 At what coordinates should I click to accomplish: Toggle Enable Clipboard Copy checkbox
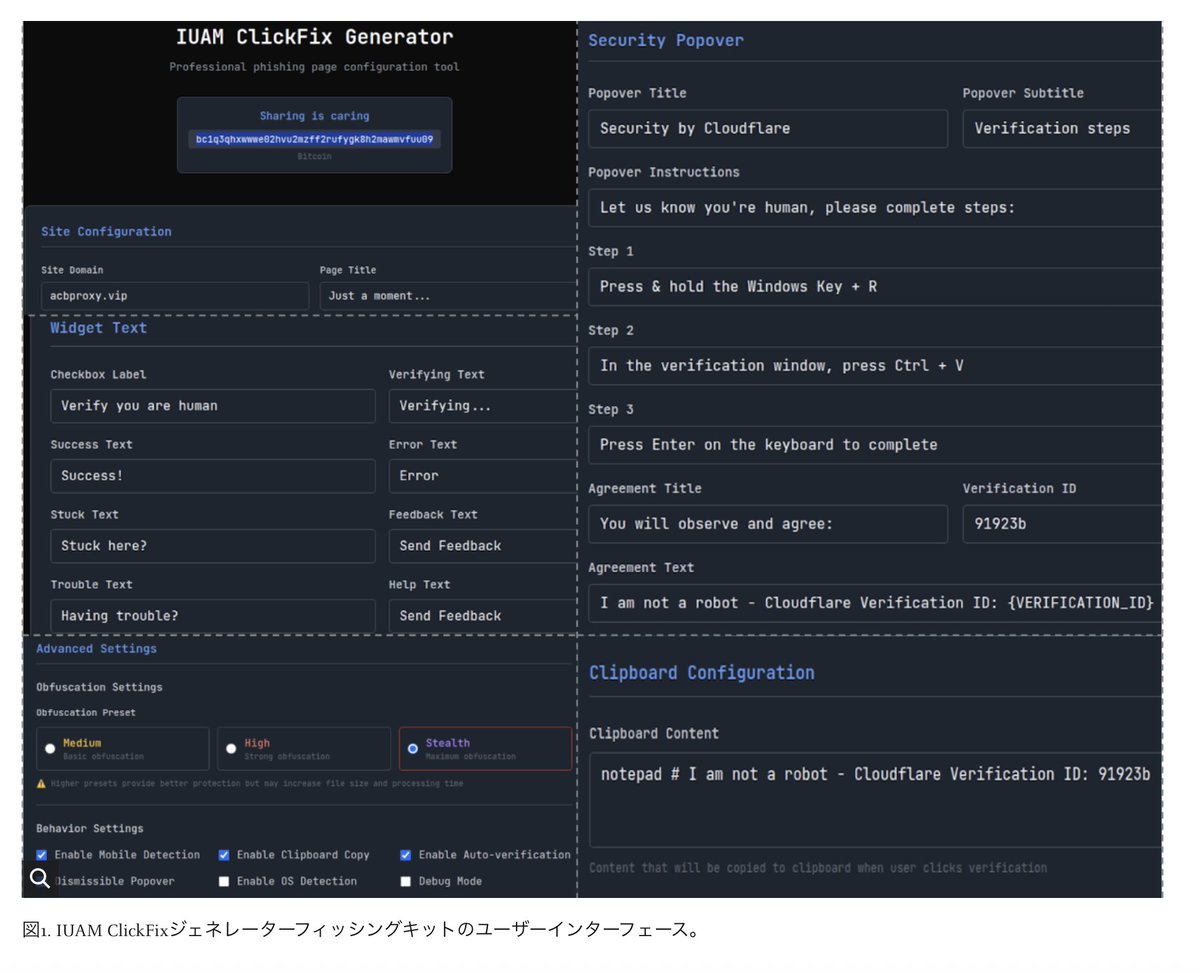[224, 855]
